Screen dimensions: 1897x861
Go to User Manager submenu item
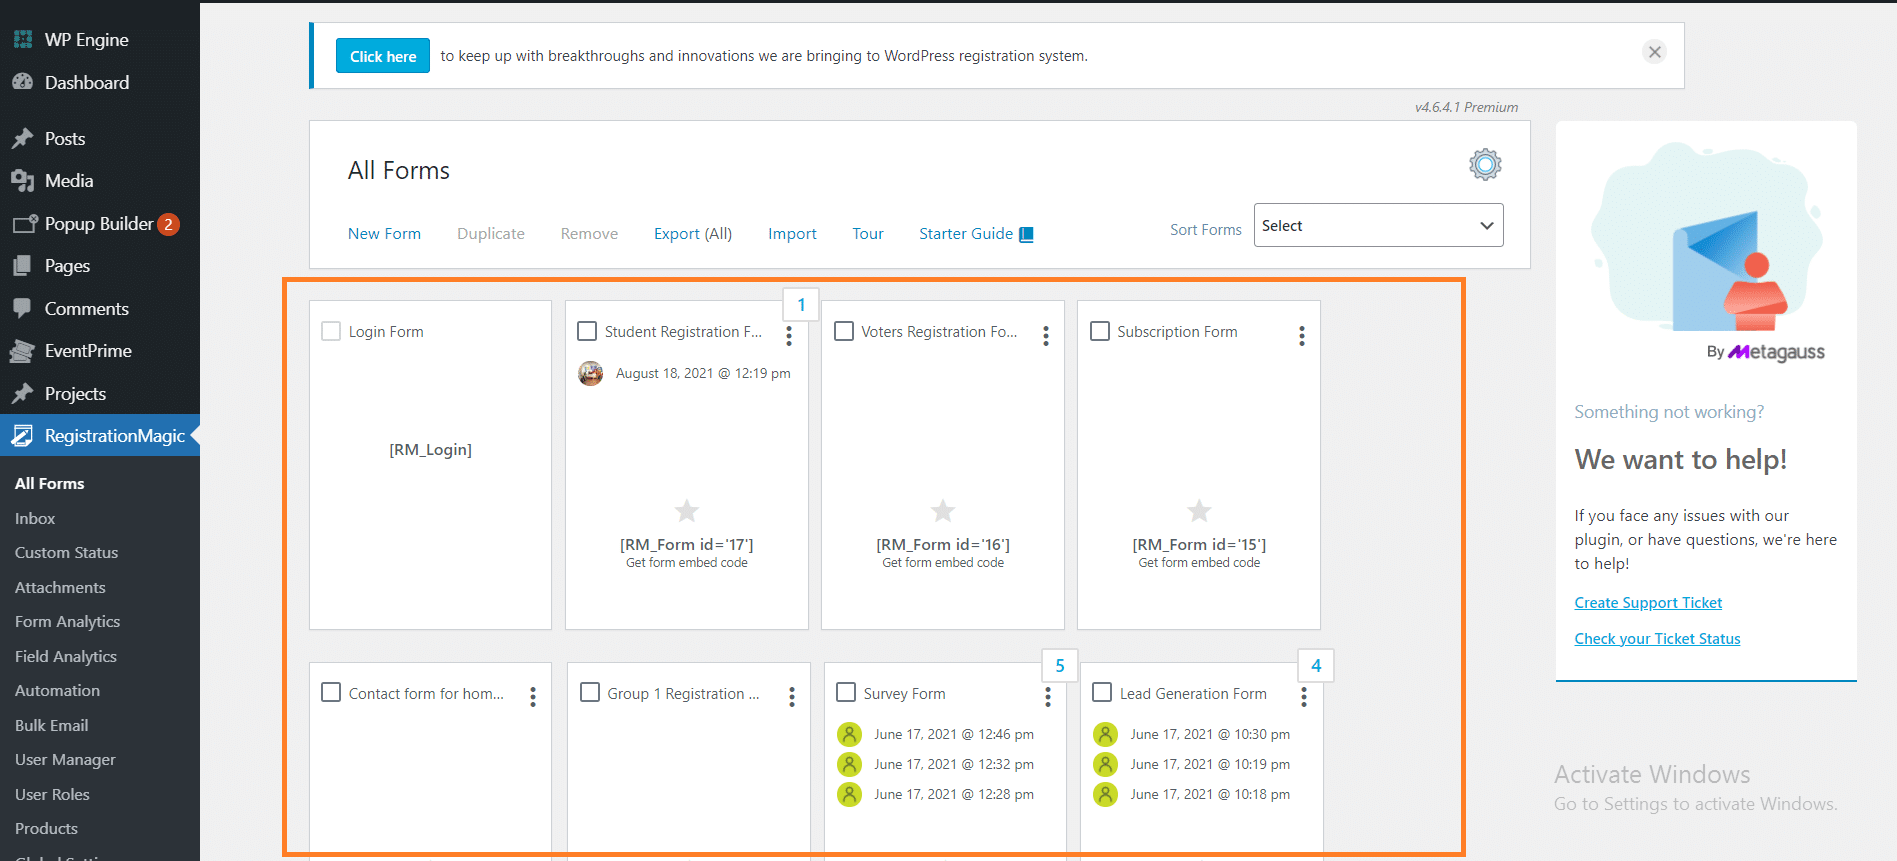65,760
